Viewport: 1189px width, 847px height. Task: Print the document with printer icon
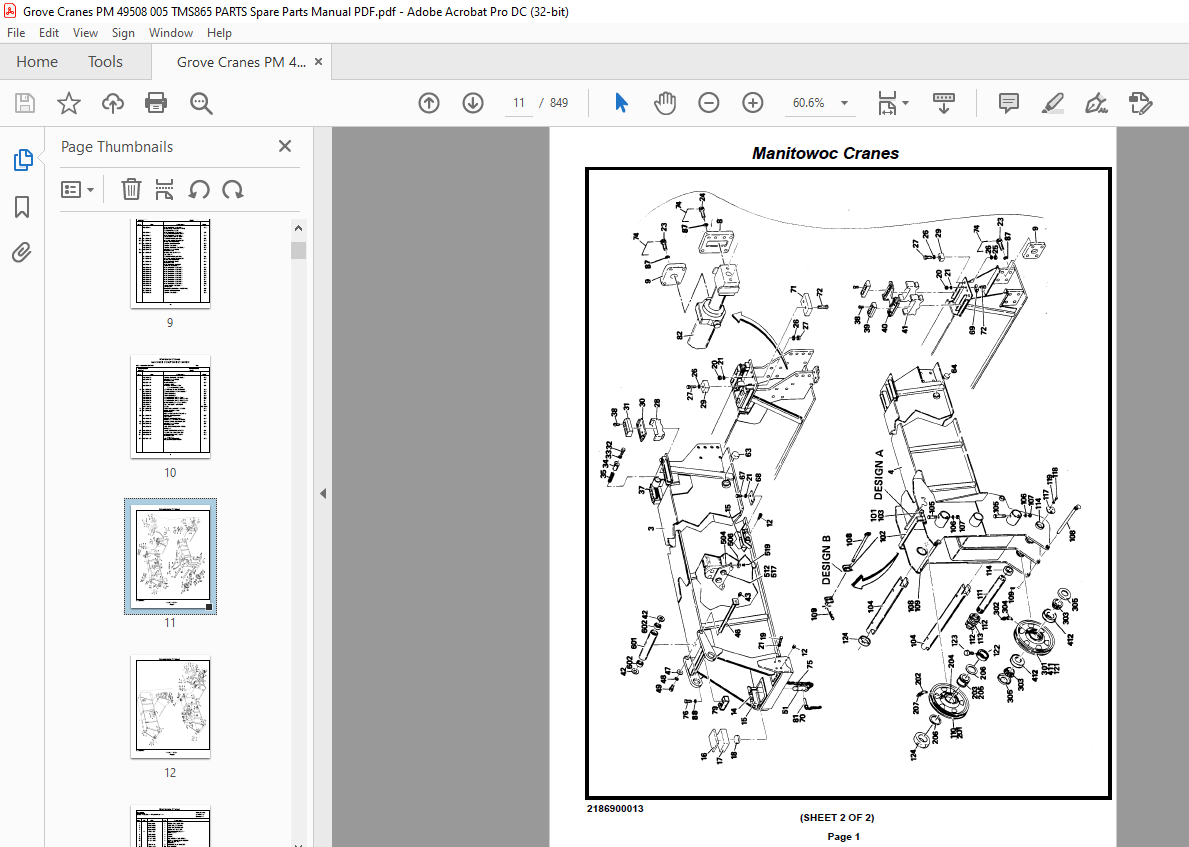[156, 103]
